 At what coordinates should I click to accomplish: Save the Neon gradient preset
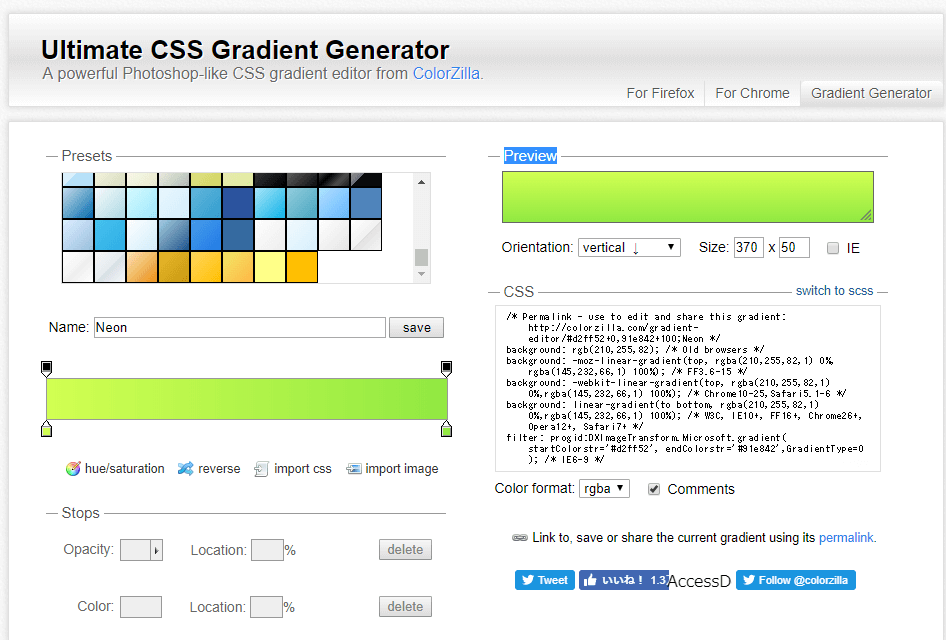[x=416, y=328]
